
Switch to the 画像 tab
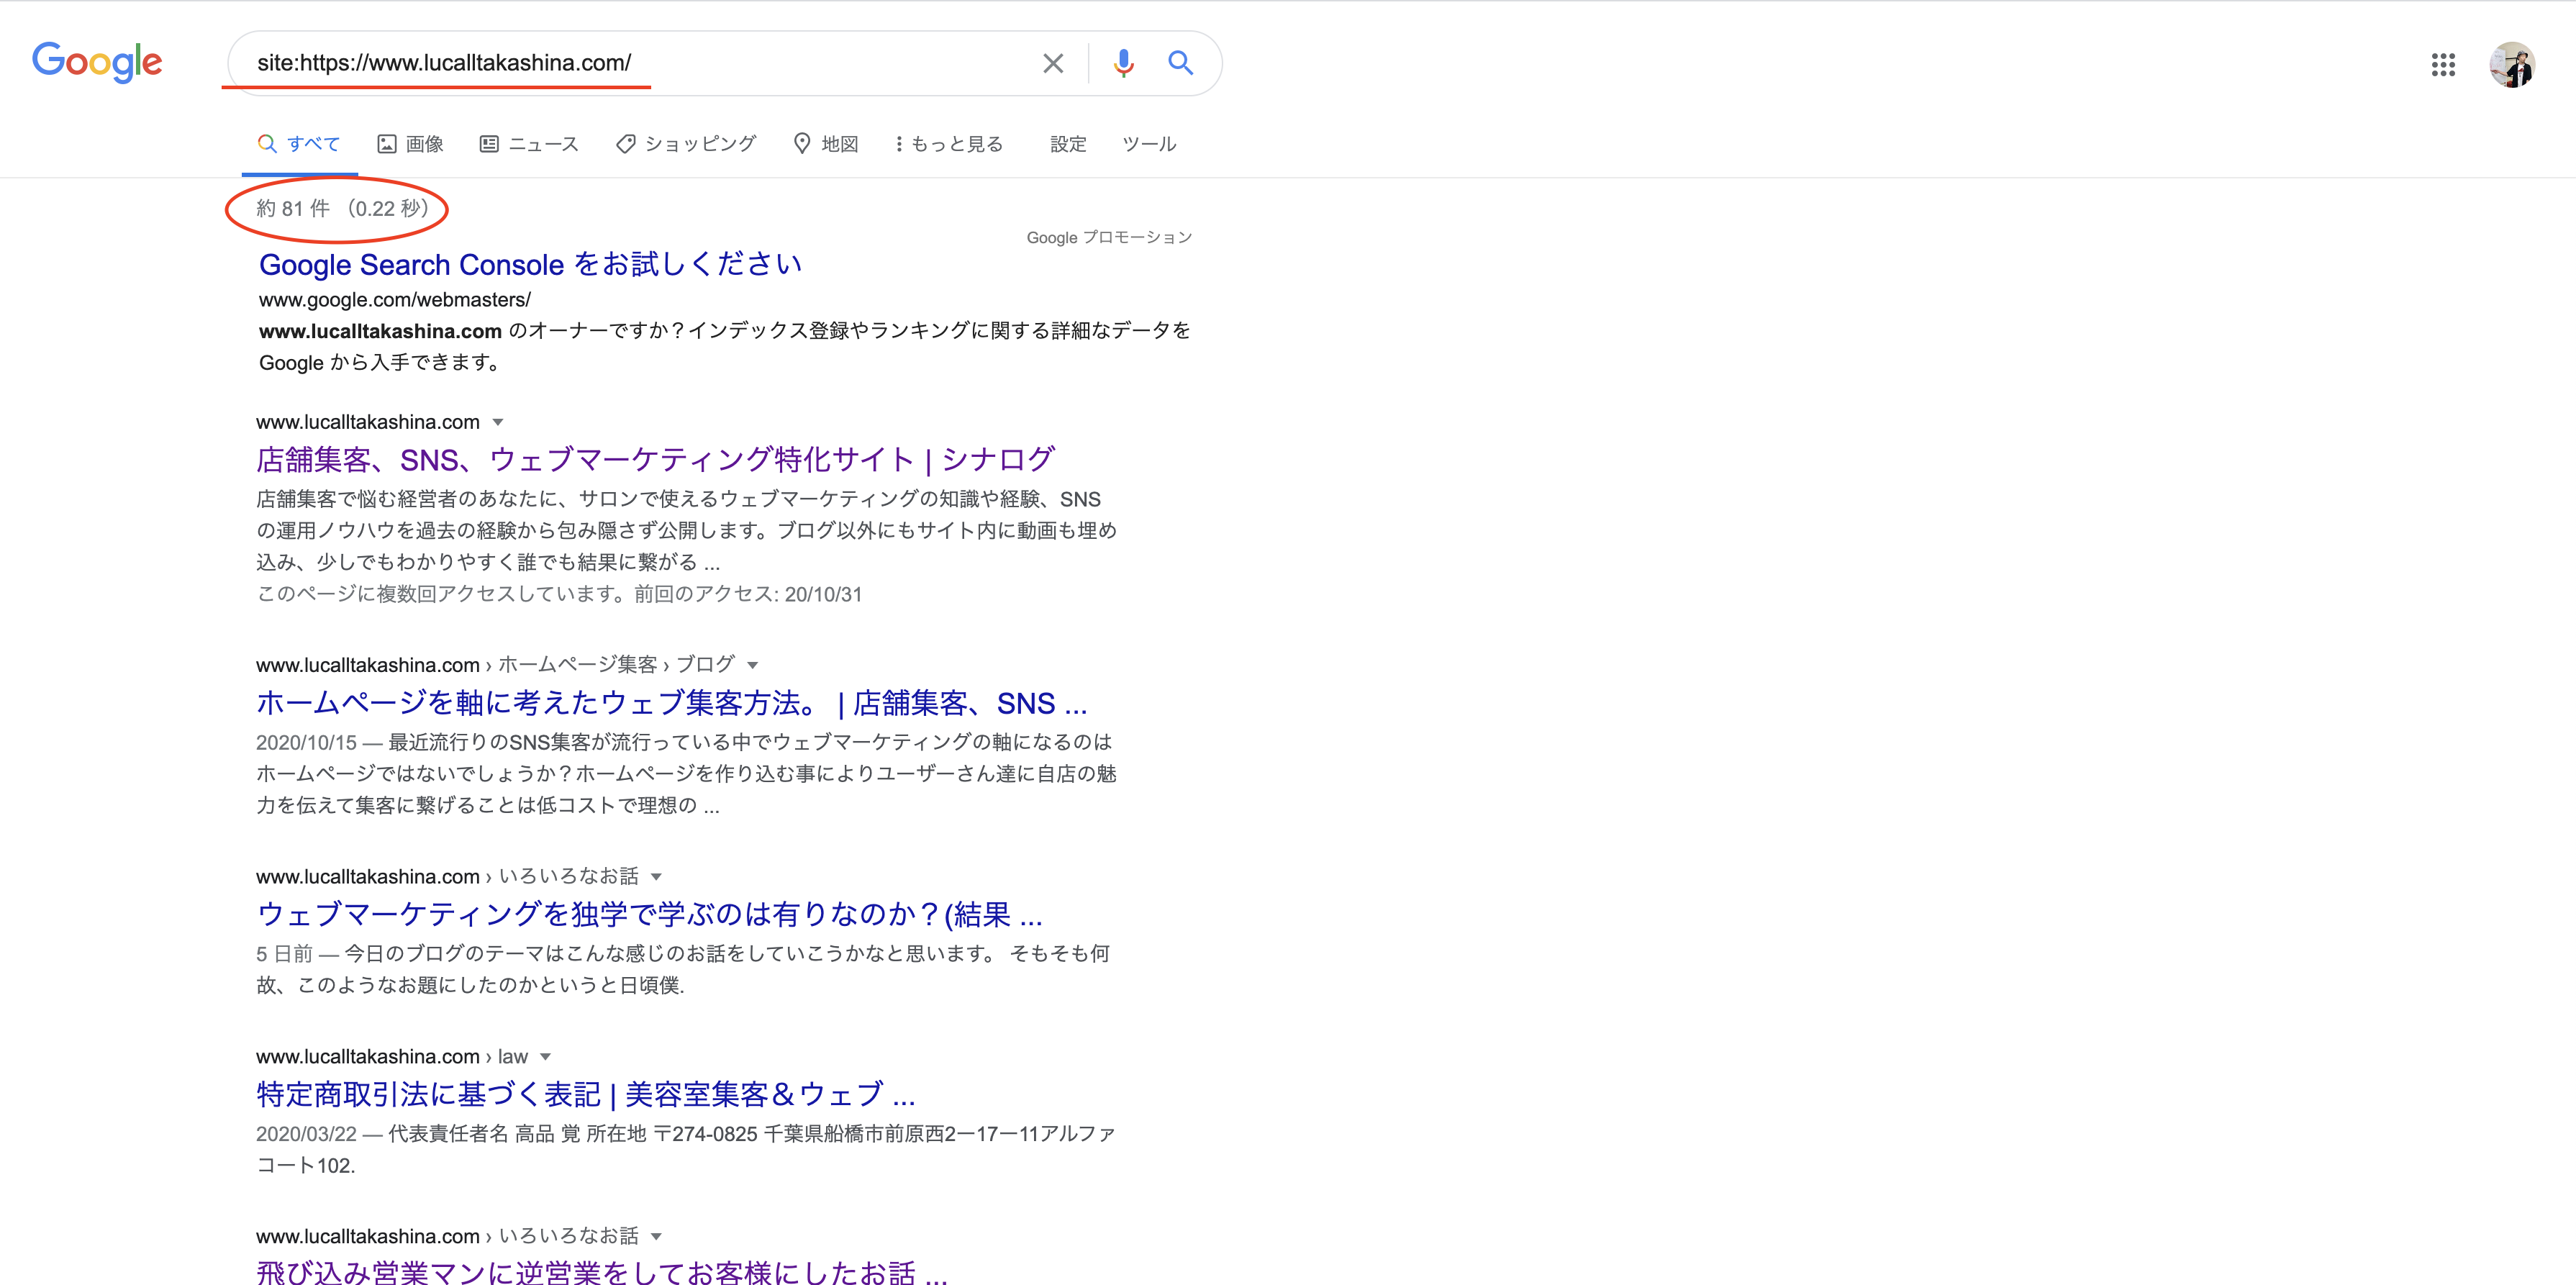pyautogui.click(x=410, y=144)
